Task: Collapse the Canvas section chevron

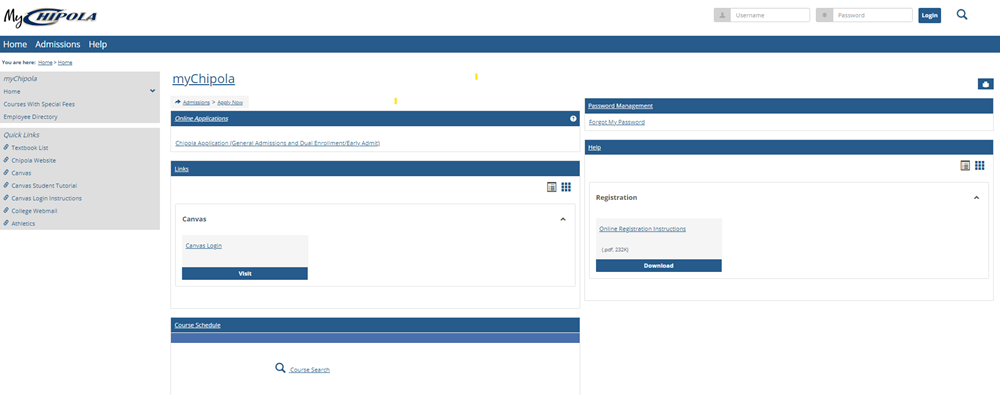Action: point(562,220)
